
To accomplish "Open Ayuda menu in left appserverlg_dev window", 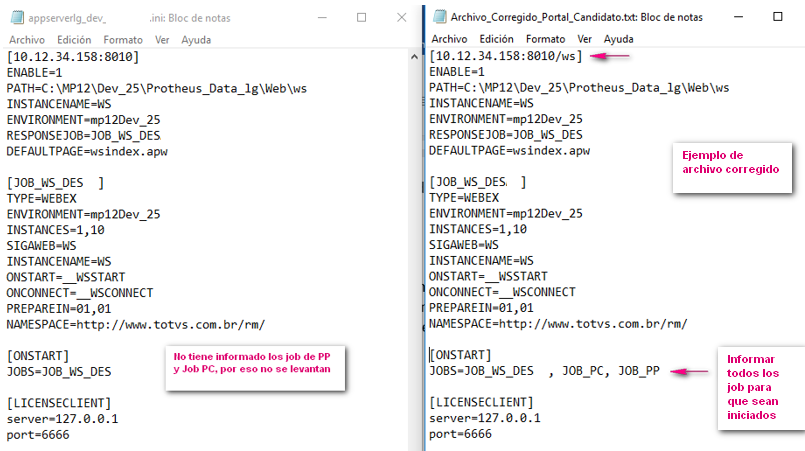I will tap(196, 40).
